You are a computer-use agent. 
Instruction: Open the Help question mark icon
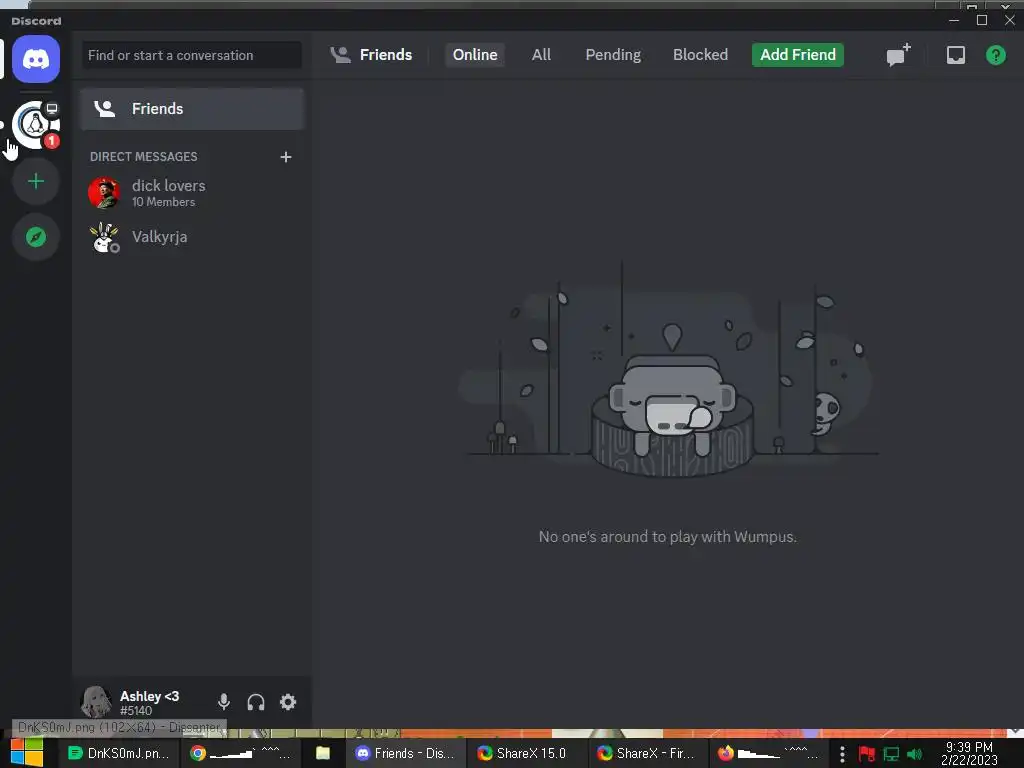point(995,55)
